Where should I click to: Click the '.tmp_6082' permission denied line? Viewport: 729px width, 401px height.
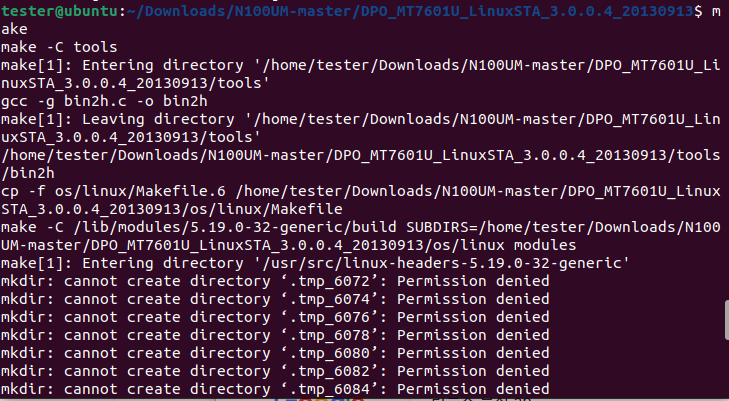tap(275, 371)
